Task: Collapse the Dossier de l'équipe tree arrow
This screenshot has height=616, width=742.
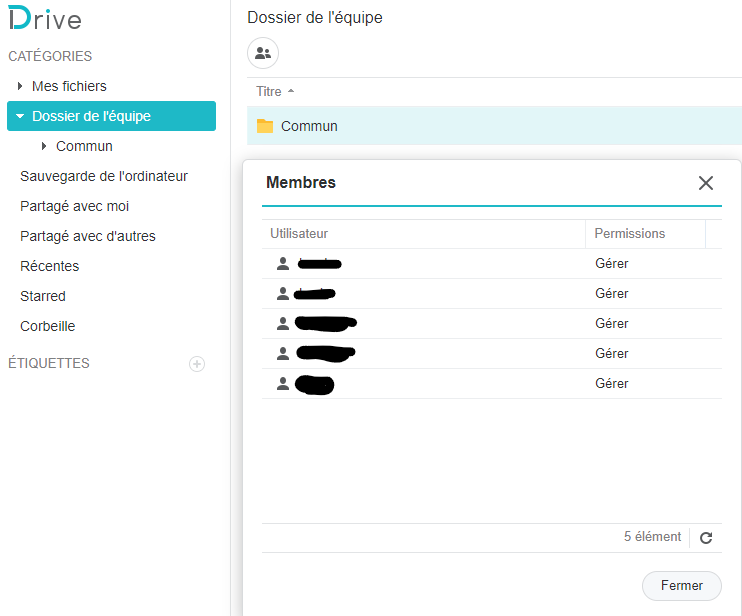Action: click(x=20, y=116)
